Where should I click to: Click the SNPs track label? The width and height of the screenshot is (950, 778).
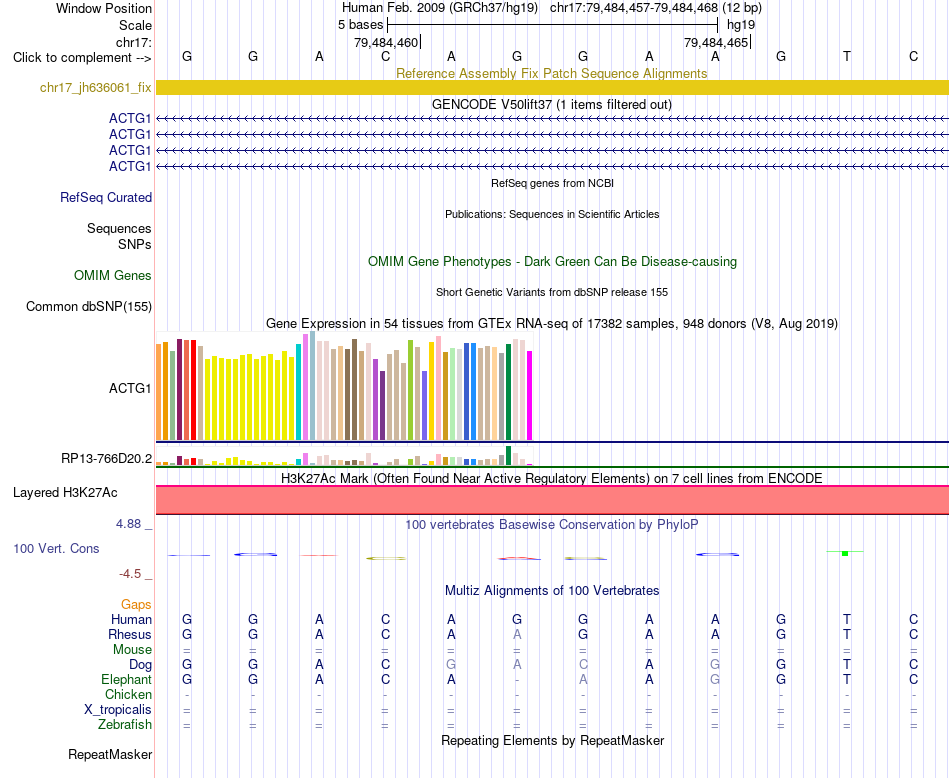point(135,244)
